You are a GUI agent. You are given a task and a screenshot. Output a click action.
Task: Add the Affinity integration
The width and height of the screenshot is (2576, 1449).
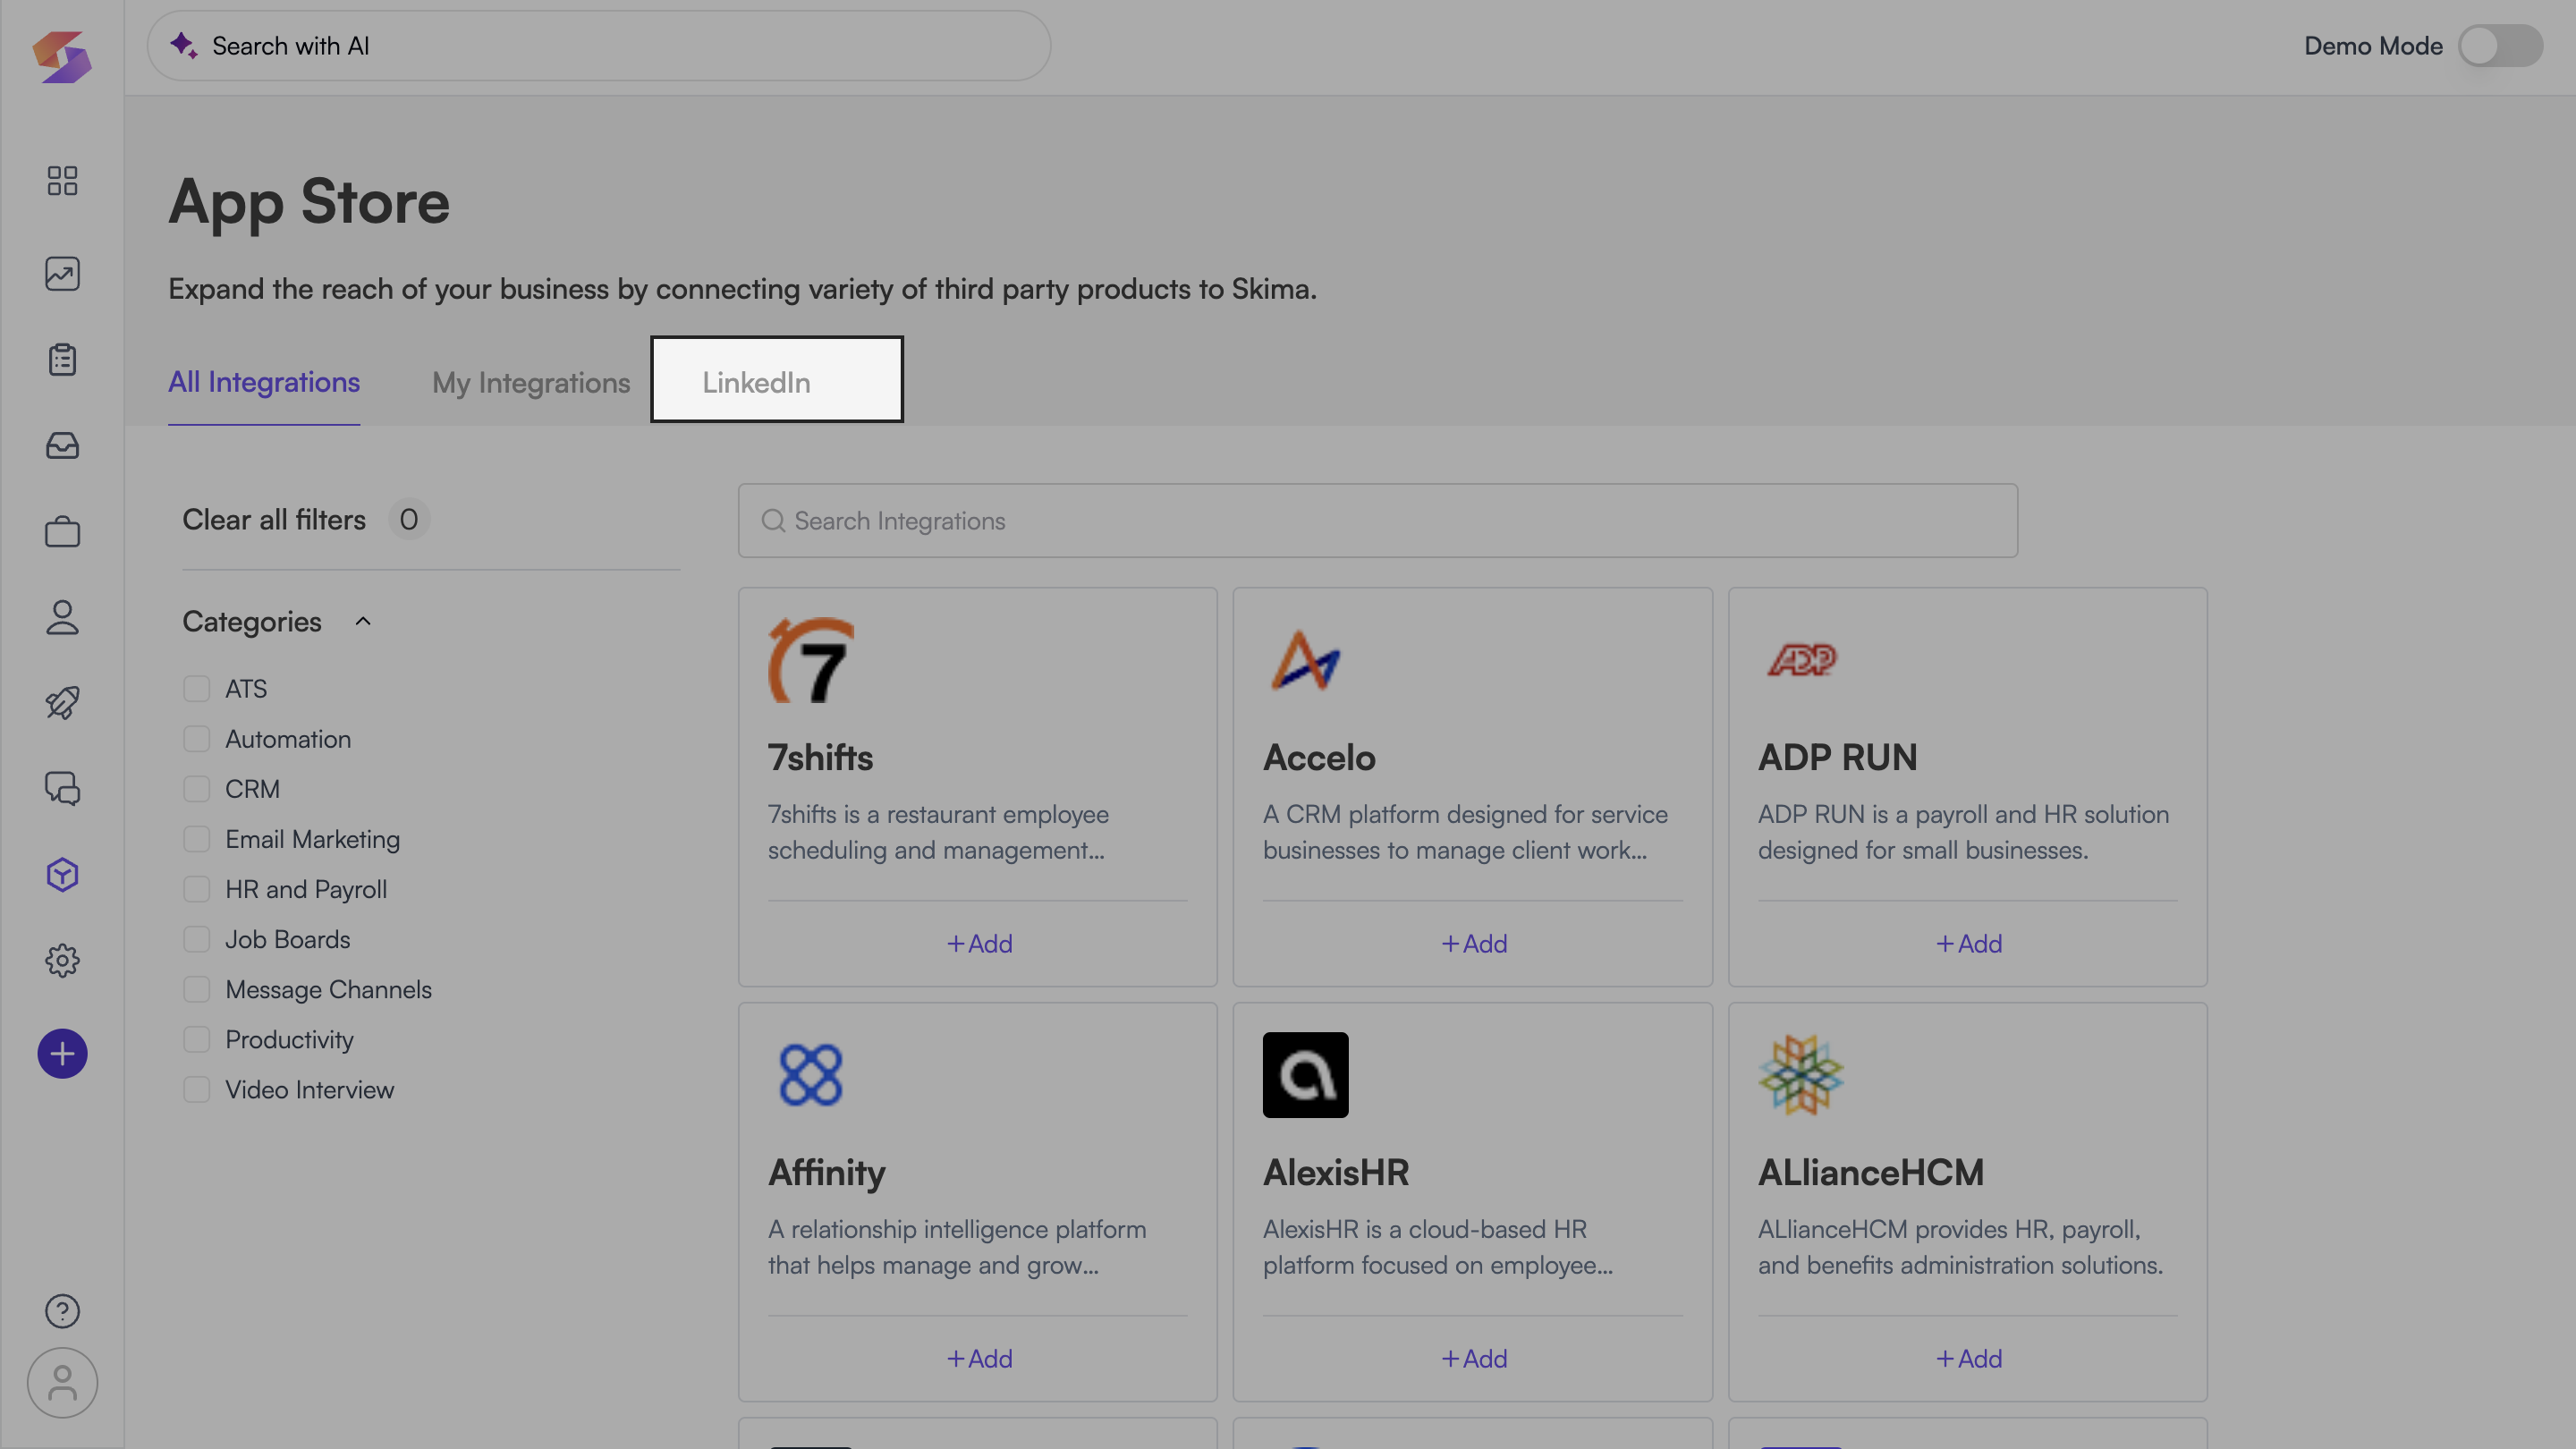pos(979,1359)
